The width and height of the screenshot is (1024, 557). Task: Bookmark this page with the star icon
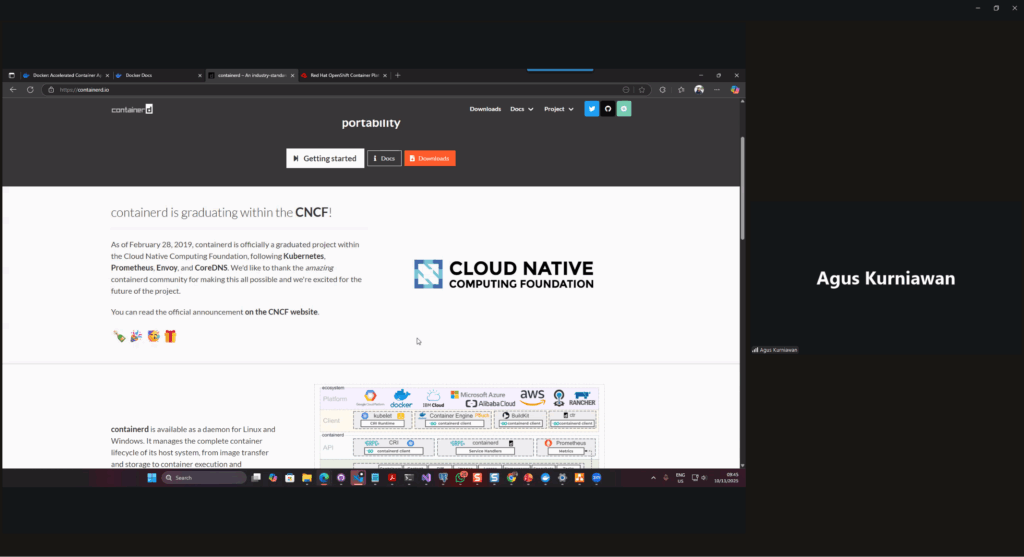[x=642, y=89]
